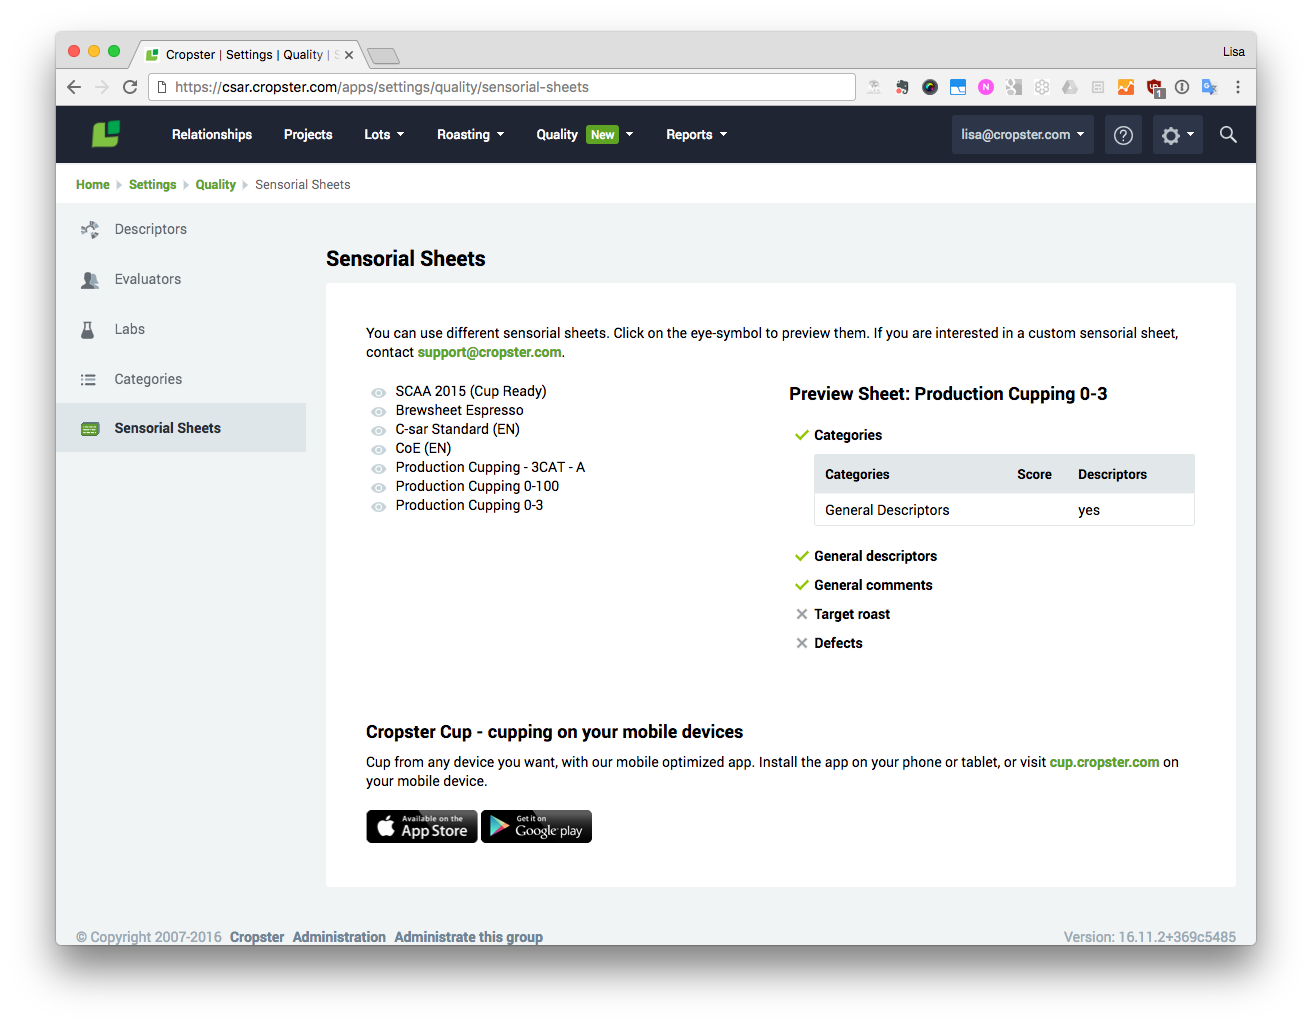
Task: Click the Google Drive extension icon
Action: click(1070, 87)
